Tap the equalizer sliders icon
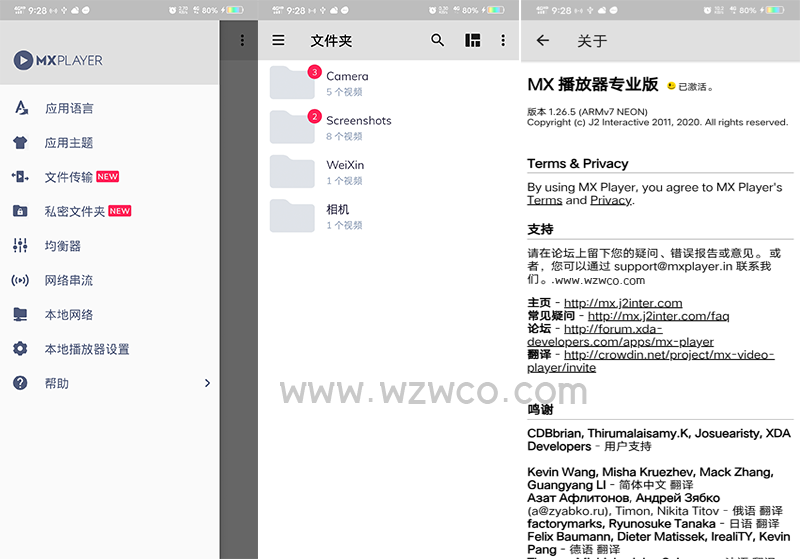 click(x=20, y=246)
